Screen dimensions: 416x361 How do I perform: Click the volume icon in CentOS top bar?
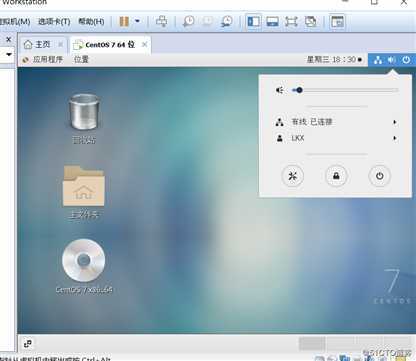[392, 60]
